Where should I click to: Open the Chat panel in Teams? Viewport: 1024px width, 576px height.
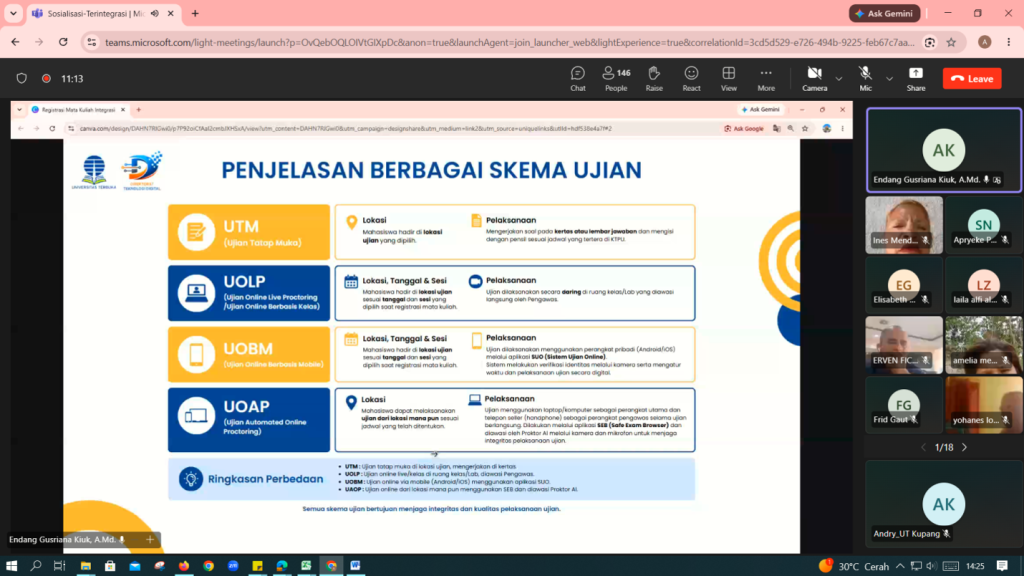pyautogui.click(x=577, y=78)
